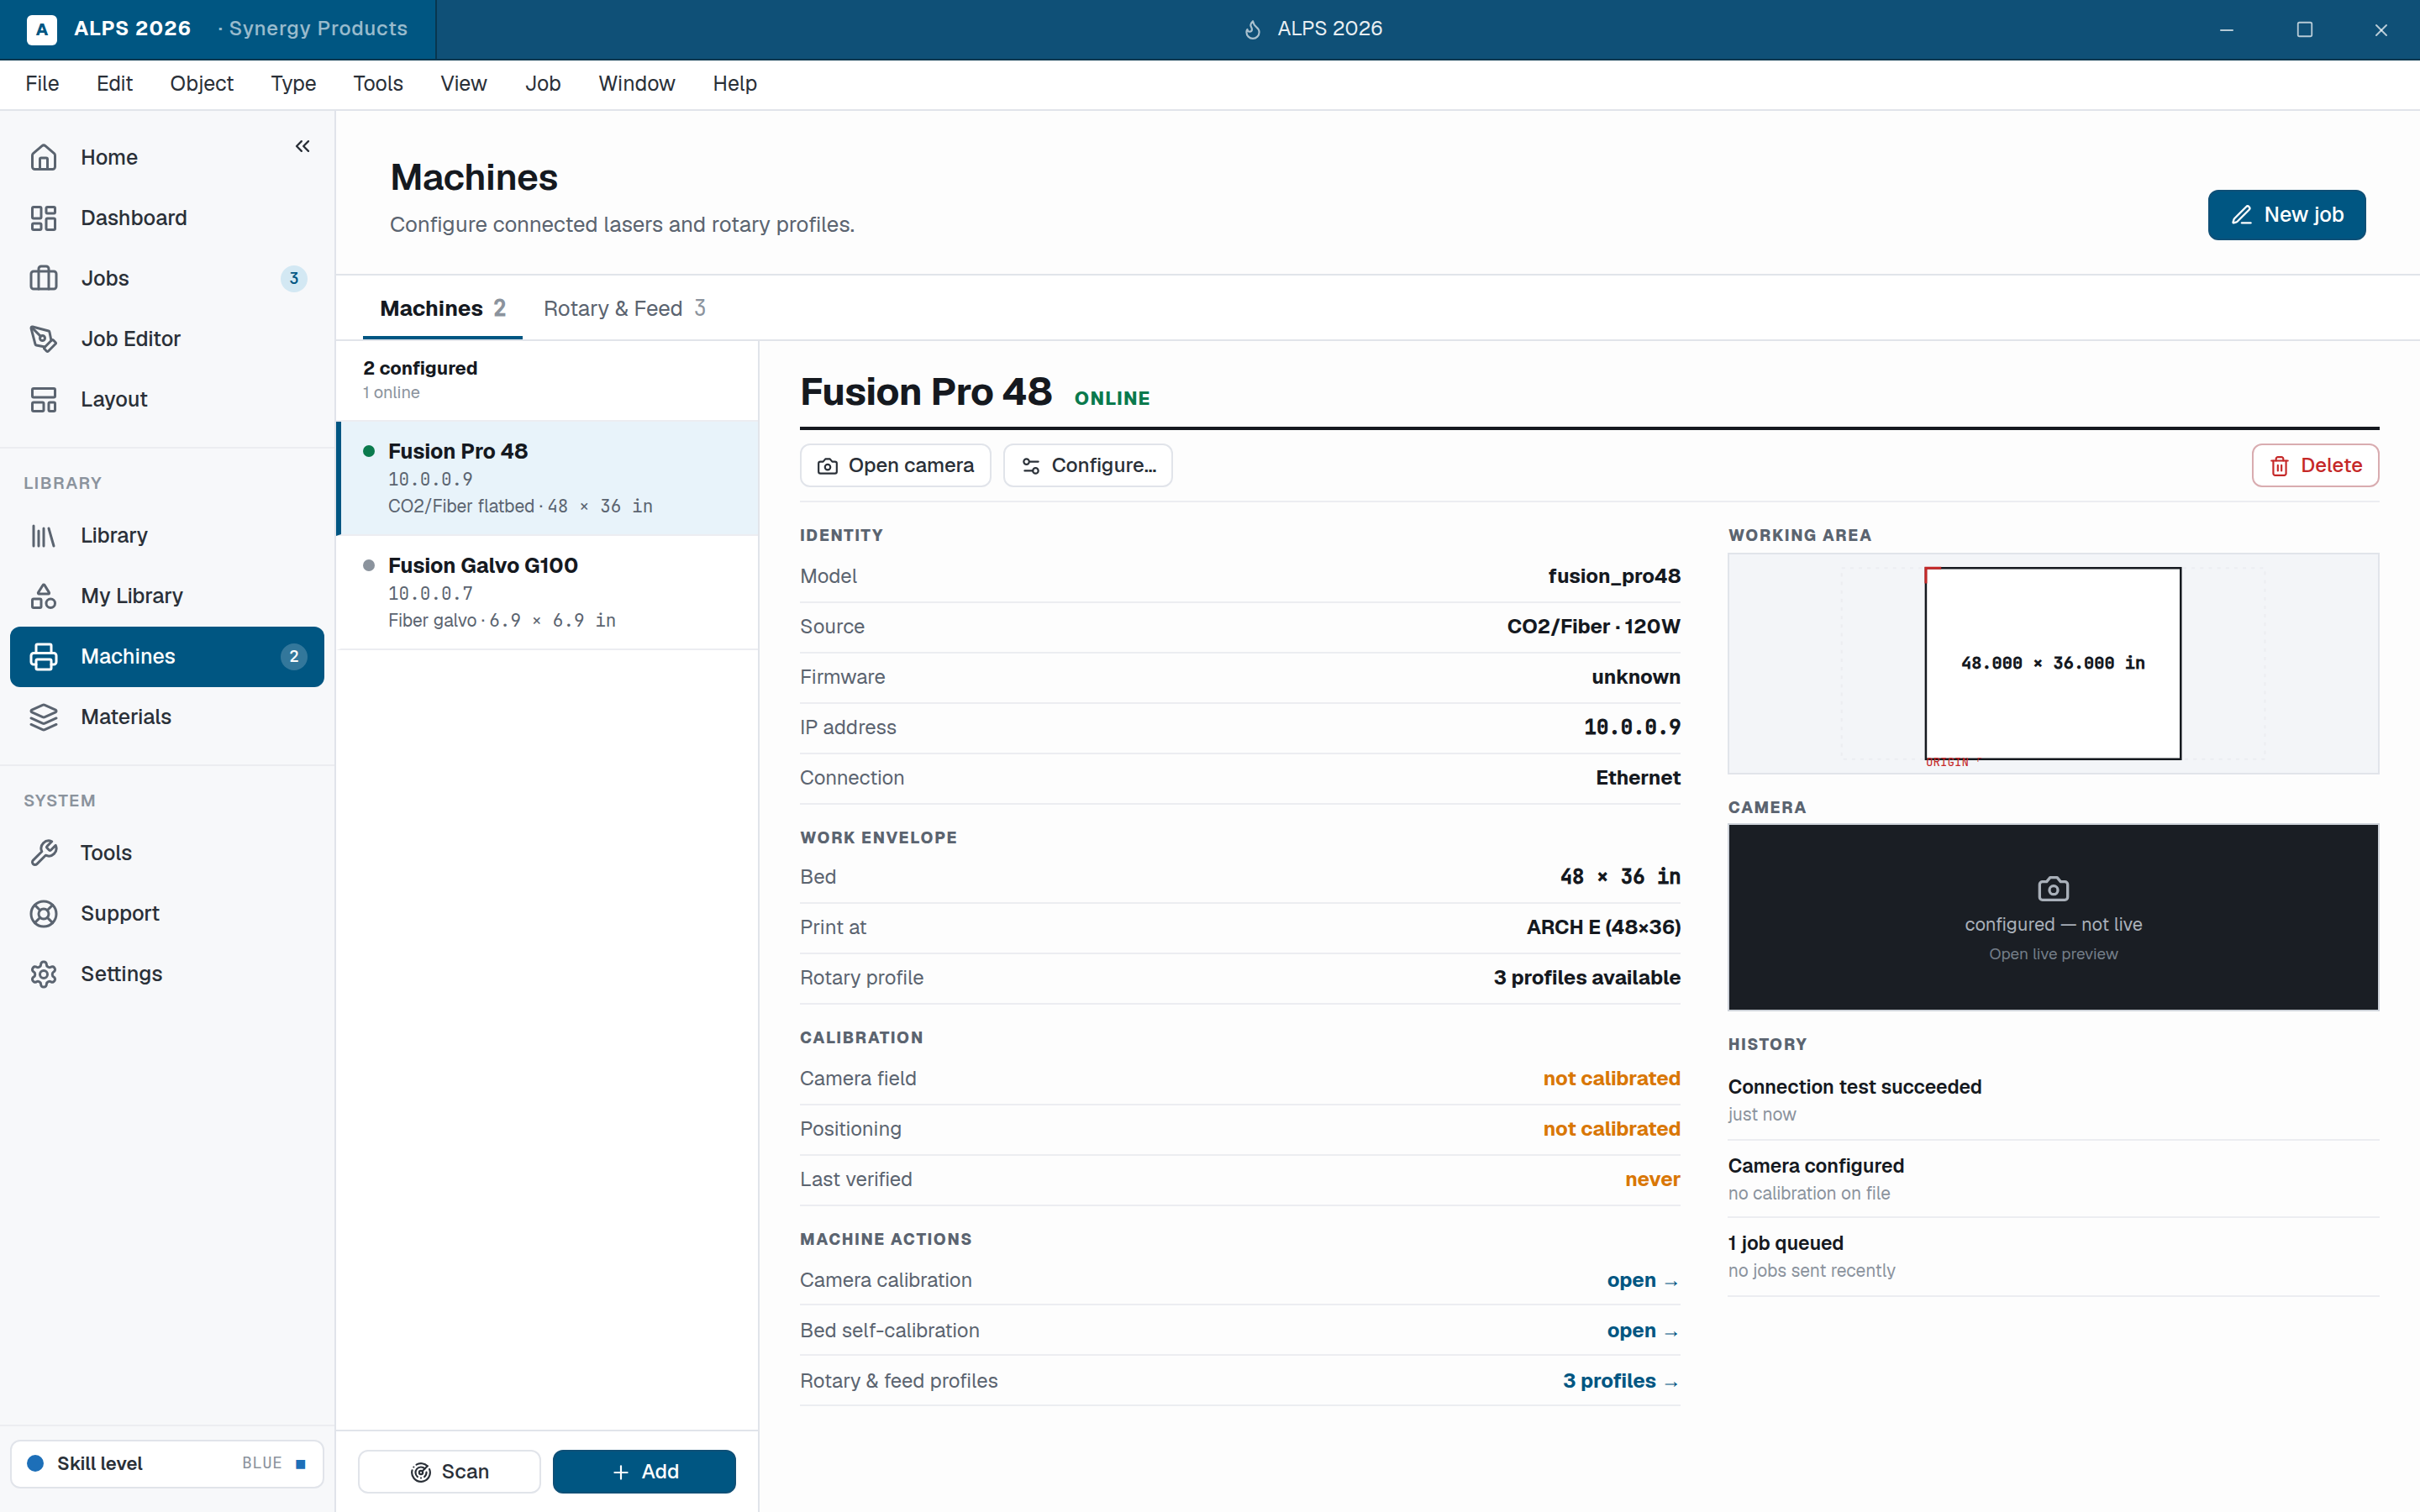Click the Open camera button
The width and height of the screenshot is (2420, 1512).
(895, 465)
